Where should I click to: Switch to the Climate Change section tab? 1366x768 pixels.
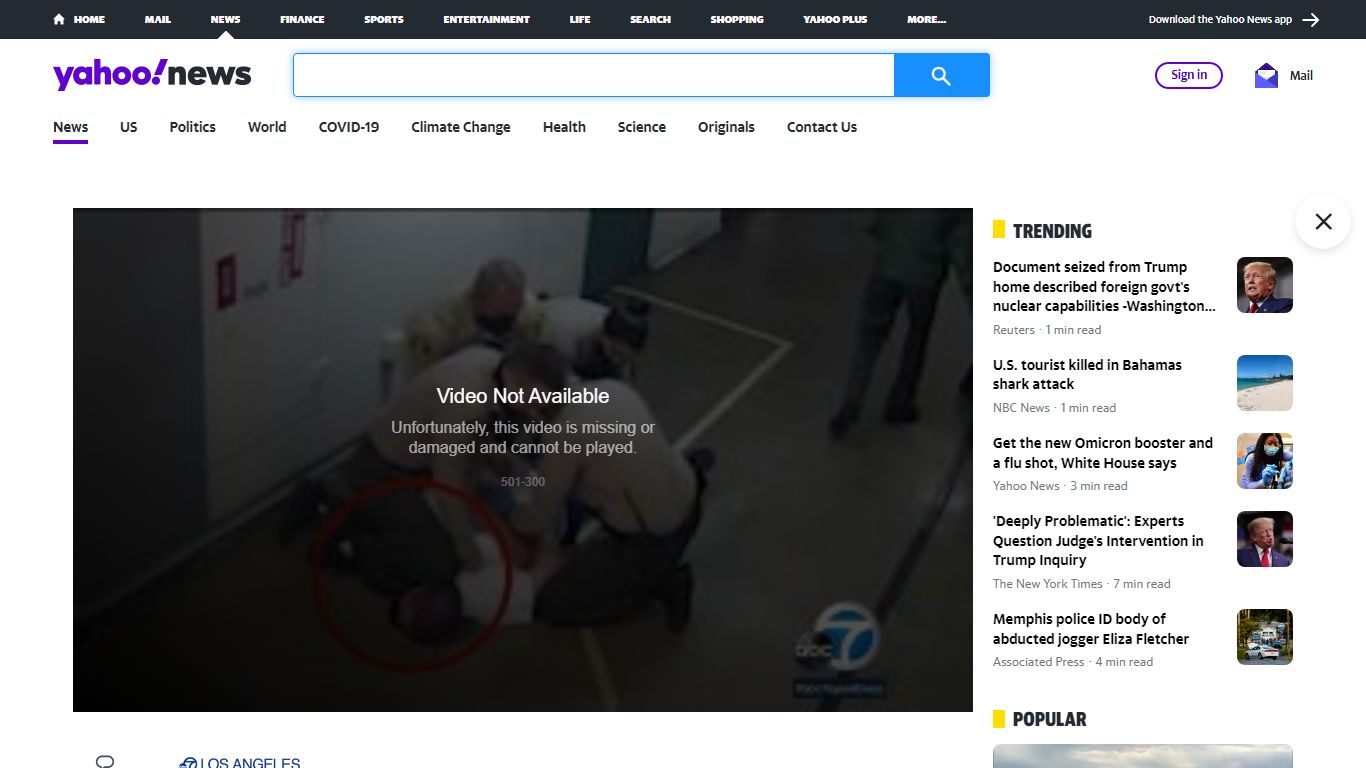461,127
